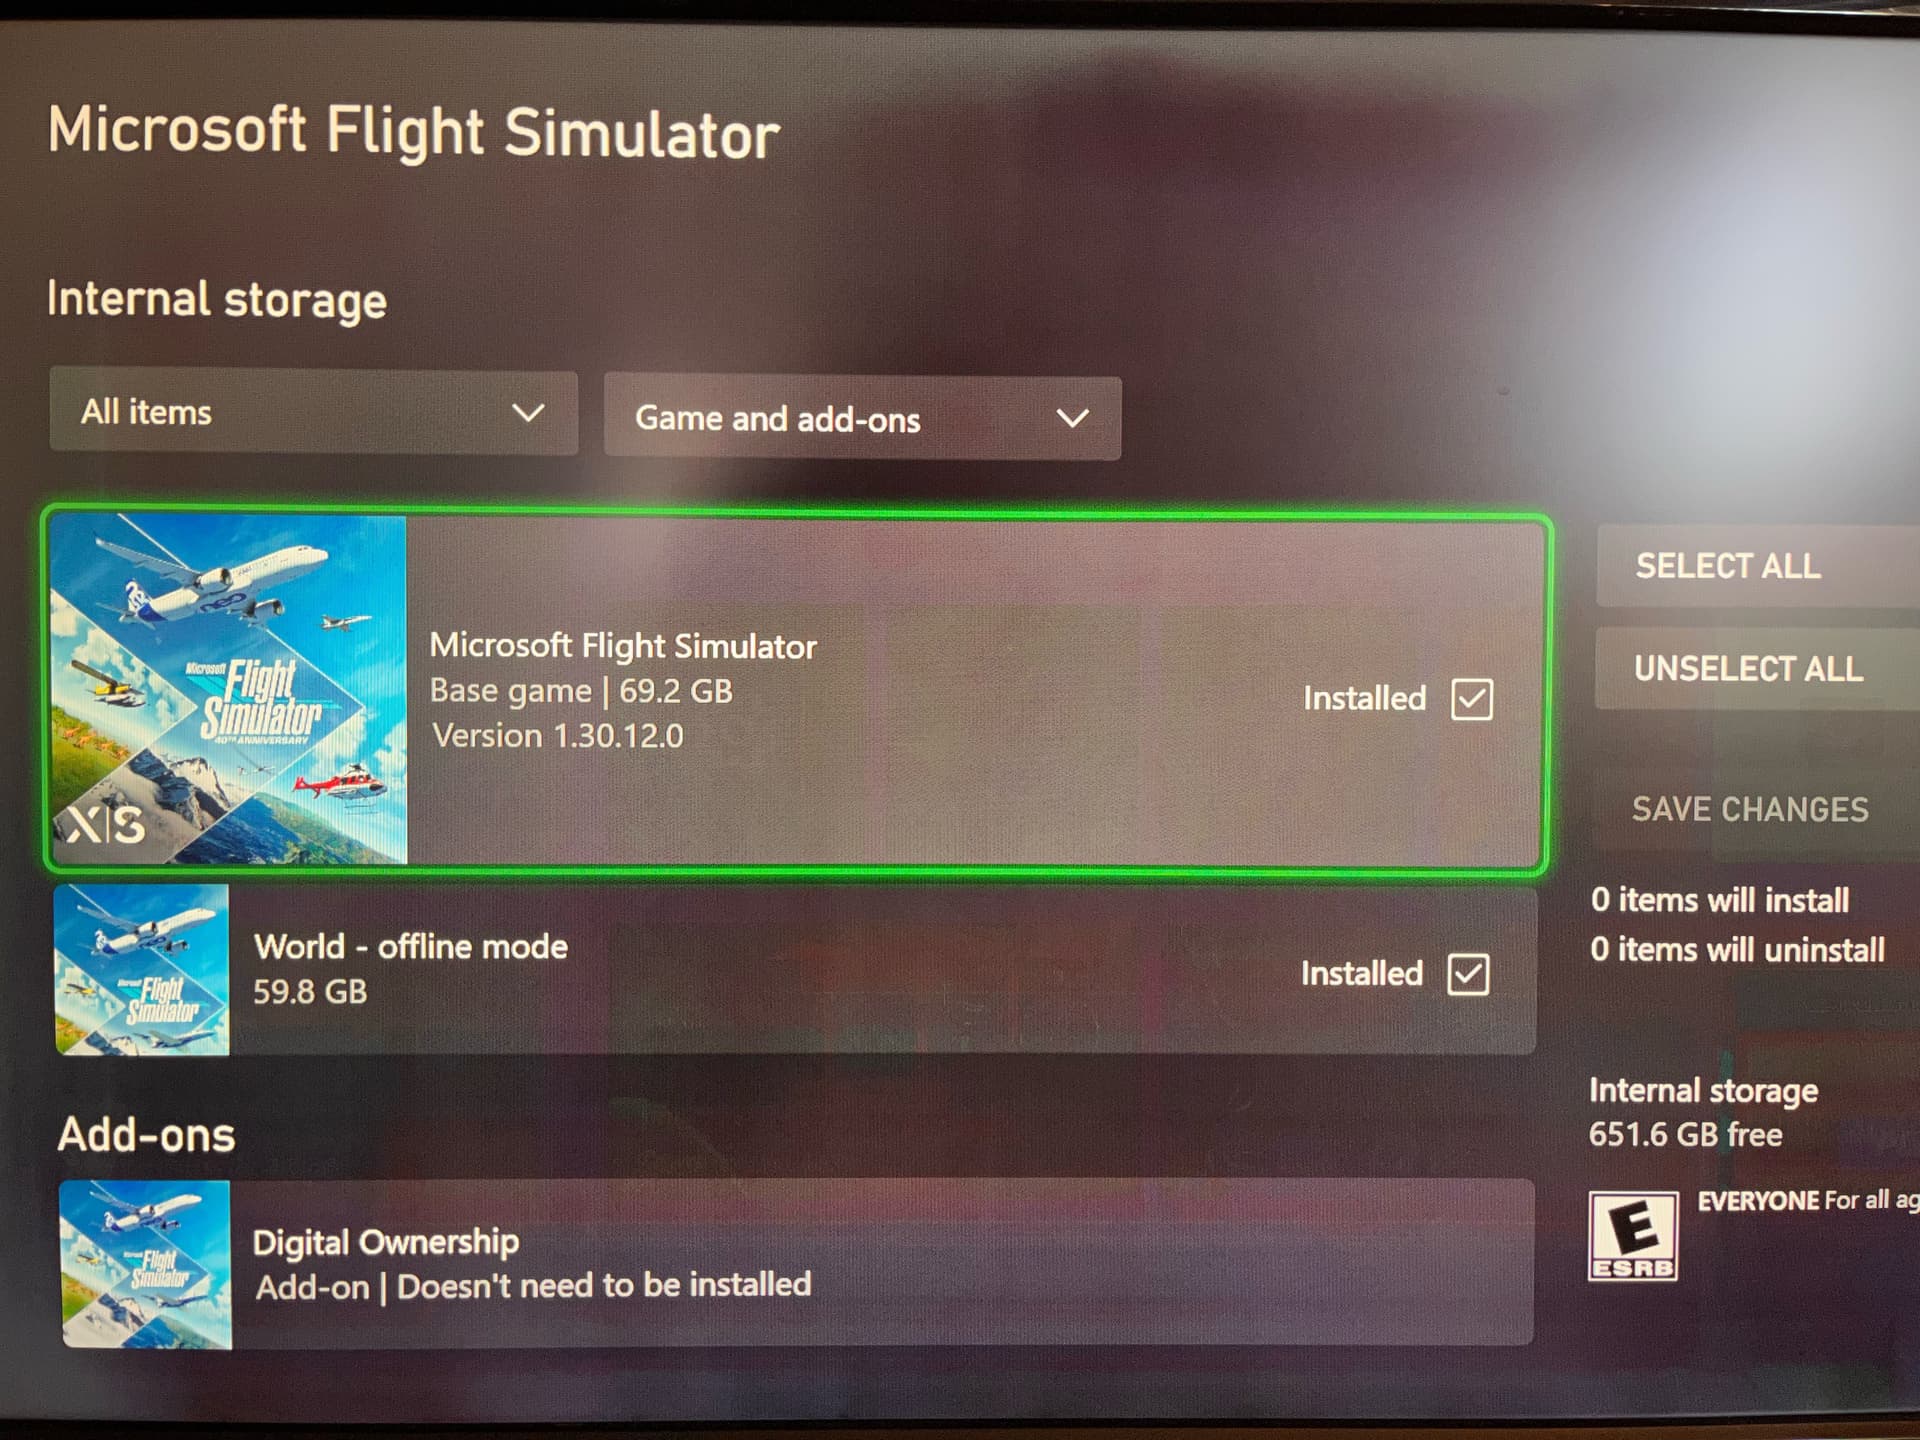Uncheck the Installed checkbox for base game
The height and width of the screenshot is (1440, 1920).
1472,699
